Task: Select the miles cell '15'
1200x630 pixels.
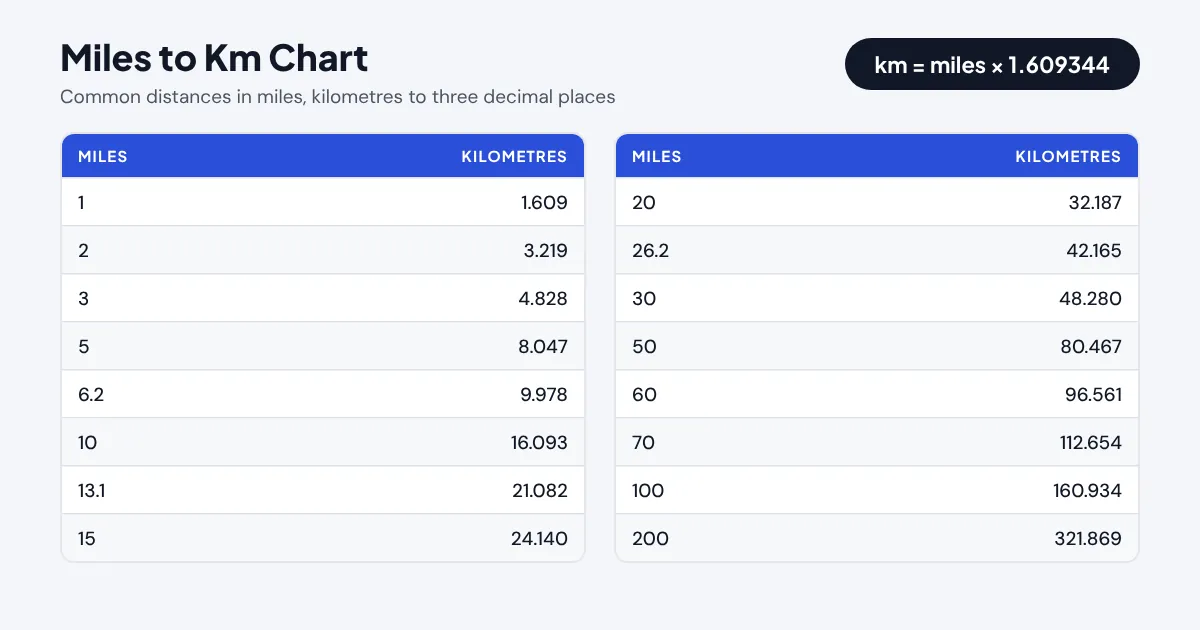Action: point(86,538)
